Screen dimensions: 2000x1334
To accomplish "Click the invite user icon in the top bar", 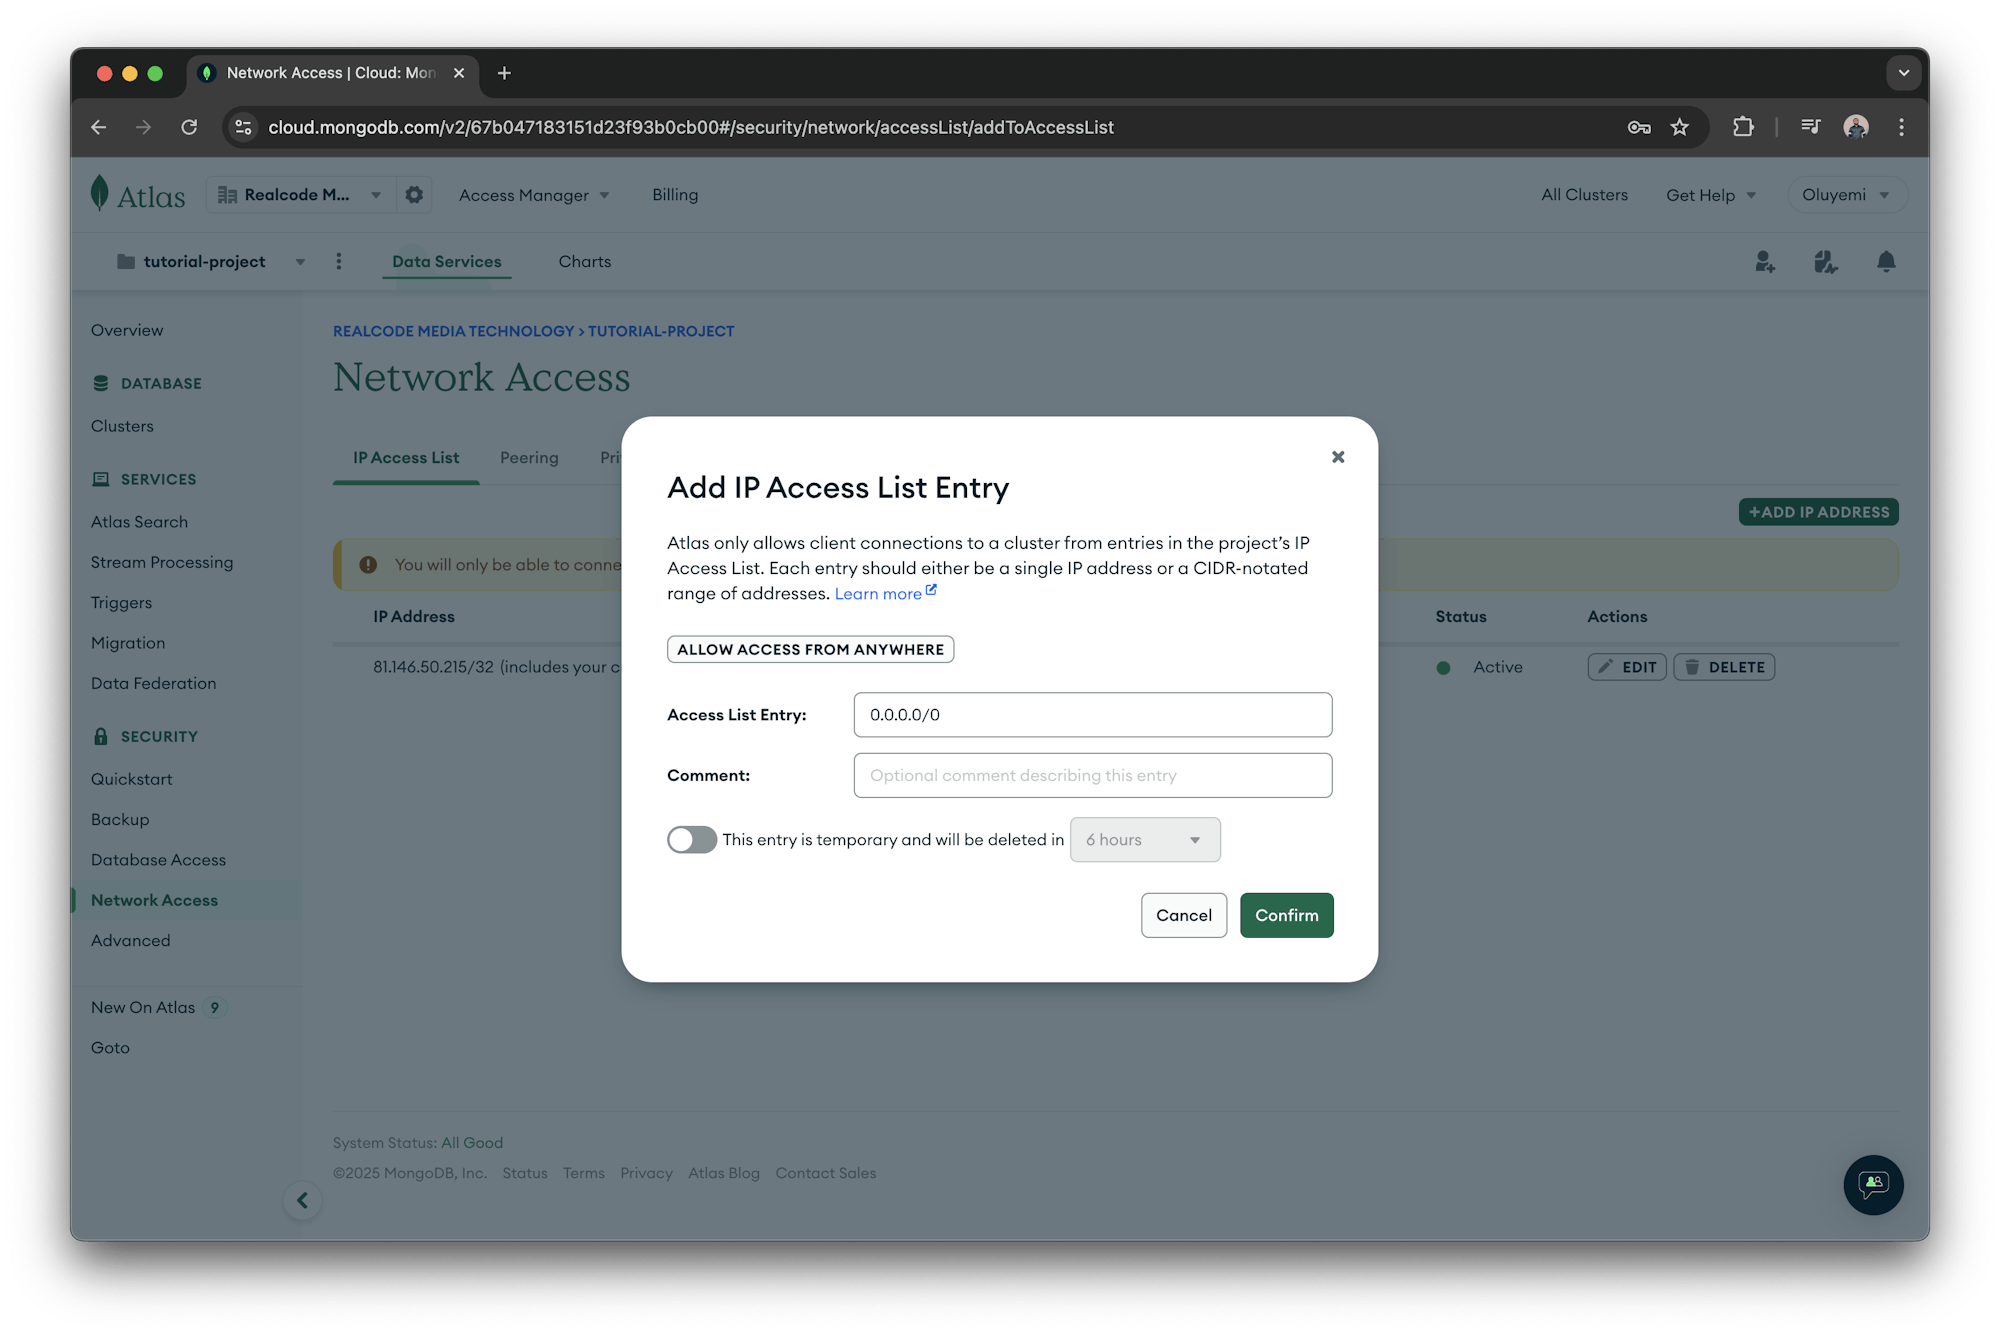I will 1765,261.
